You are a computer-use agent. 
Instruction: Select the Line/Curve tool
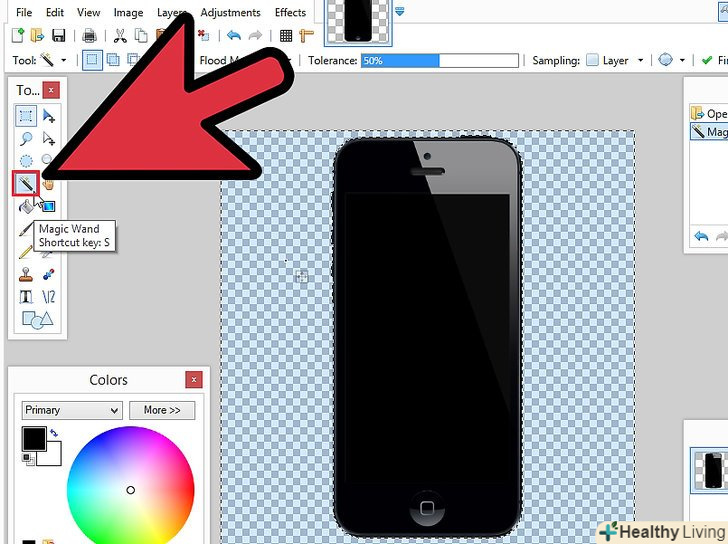tap(48, 297)
